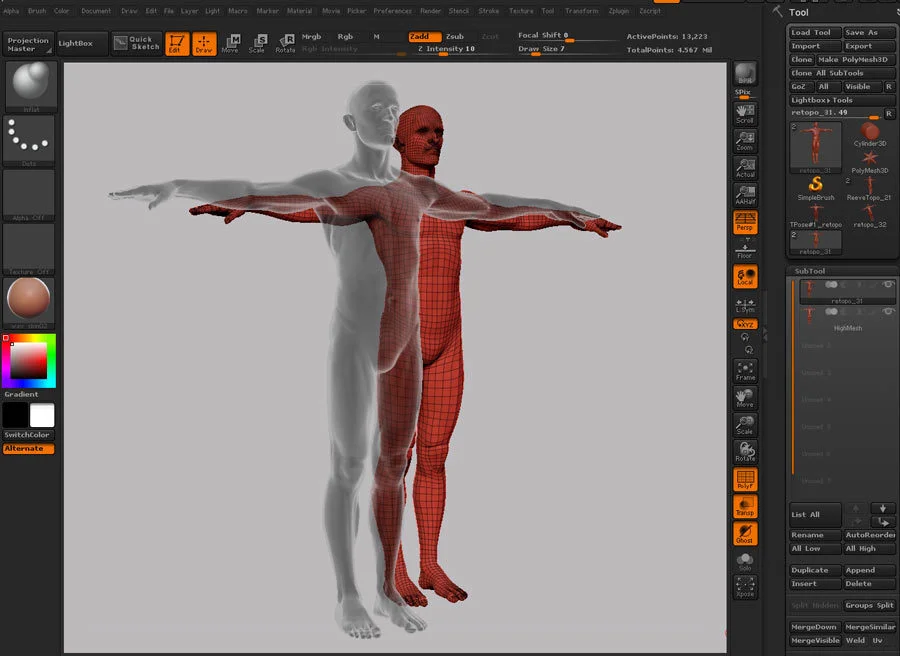Click the Scroll hand icon
Viewport: 900px width, 656px height.
coord(745,113)
